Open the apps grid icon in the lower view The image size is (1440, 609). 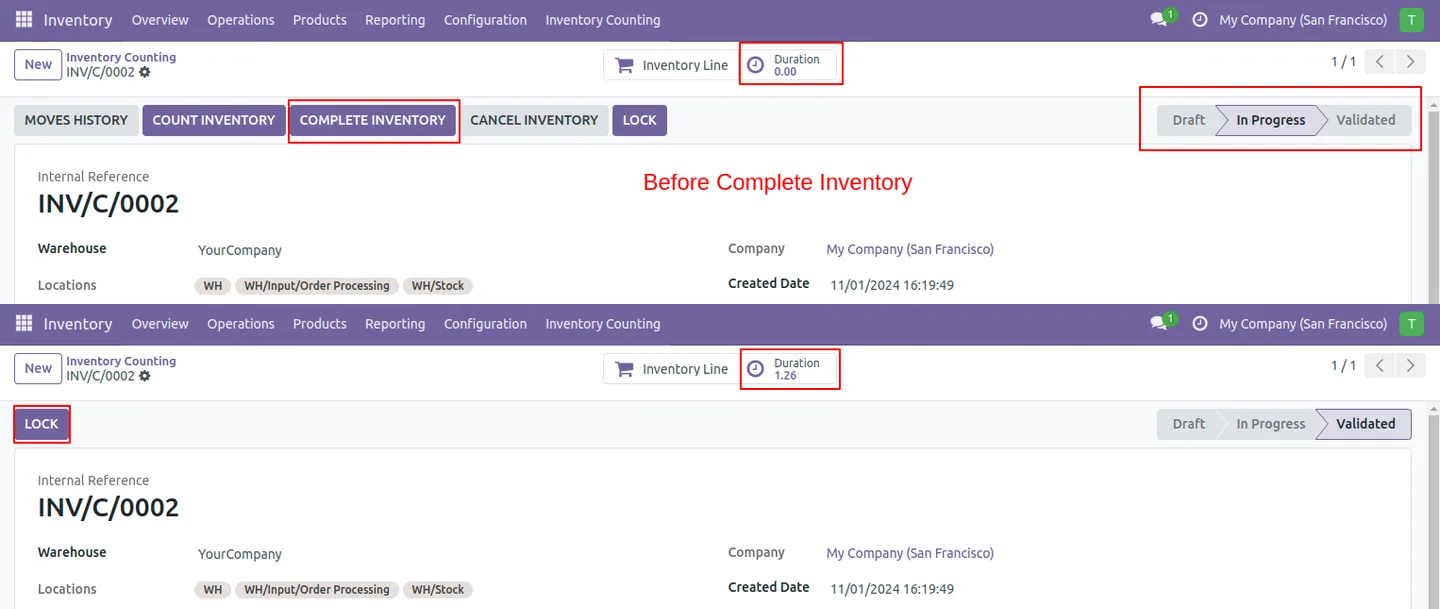24,323
